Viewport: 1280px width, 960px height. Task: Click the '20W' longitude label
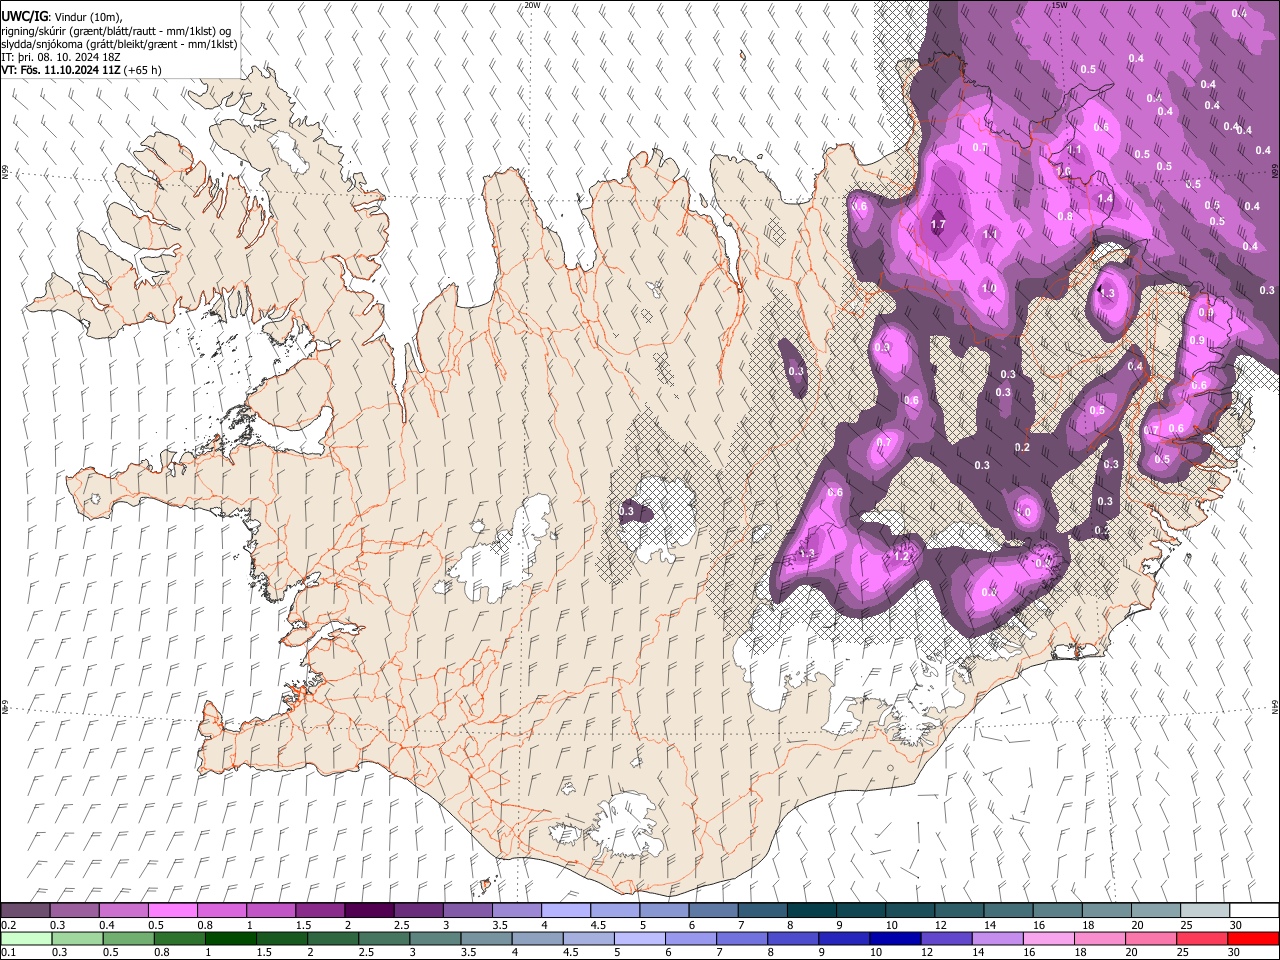532,5
